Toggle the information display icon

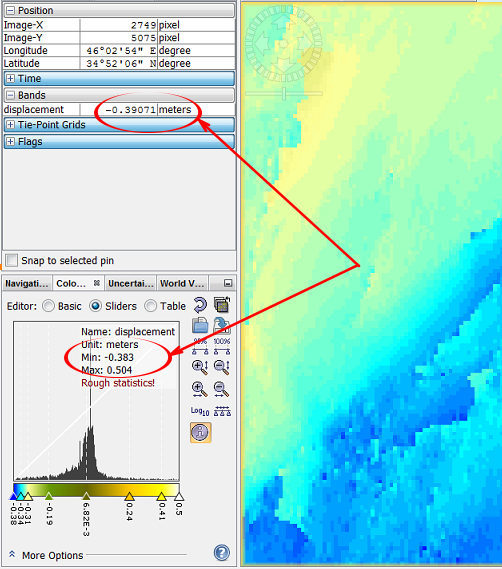pyautogui.click(x=200, y=432)
